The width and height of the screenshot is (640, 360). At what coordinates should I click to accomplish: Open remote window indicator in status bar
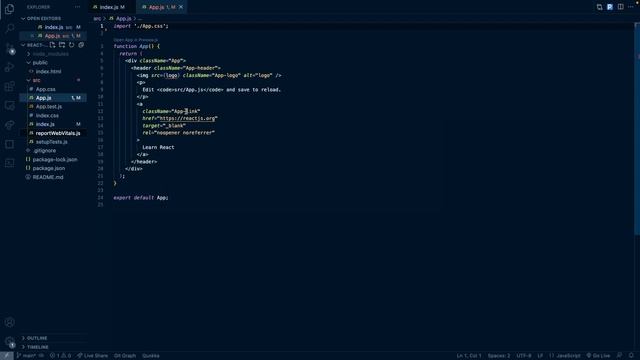tap(7, 356)
